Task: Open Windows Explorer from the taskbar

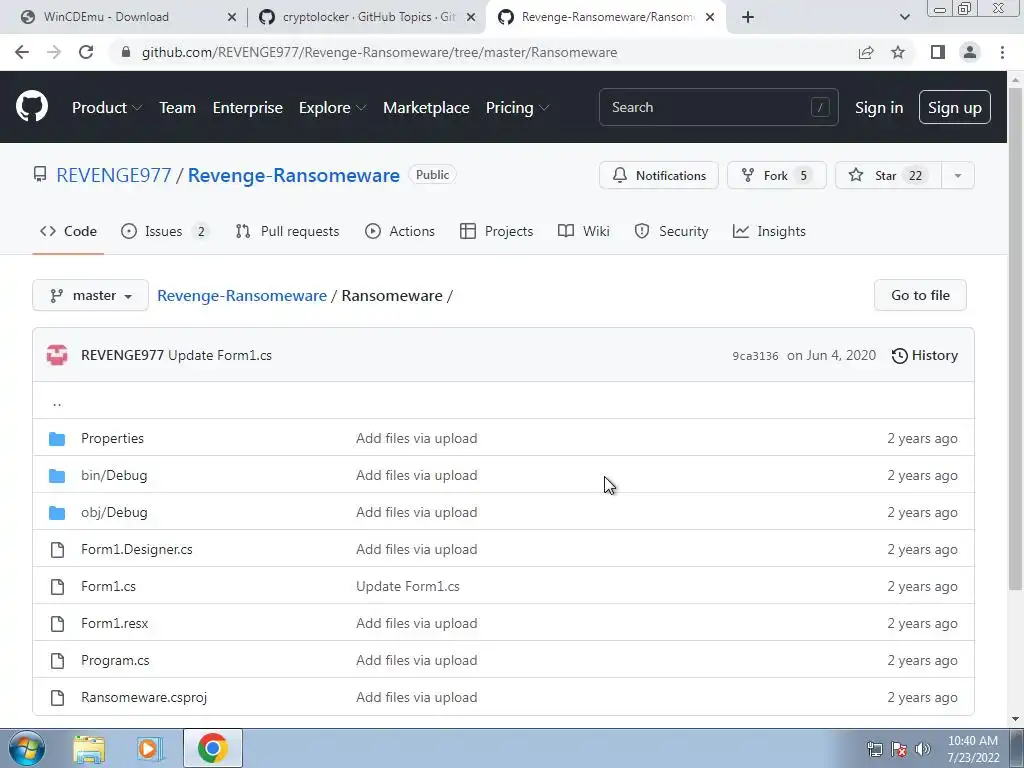Action: pos(89,749)
